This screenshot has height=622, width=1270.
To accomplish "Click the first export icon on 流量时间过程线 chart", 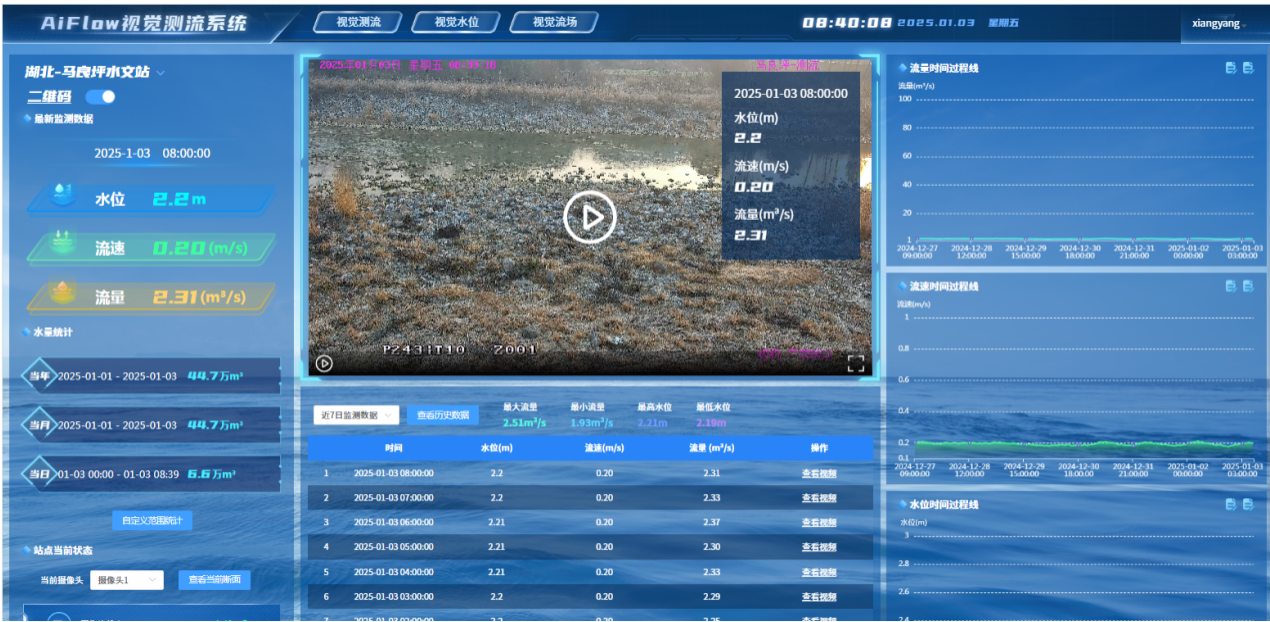I will (1231, 68).
